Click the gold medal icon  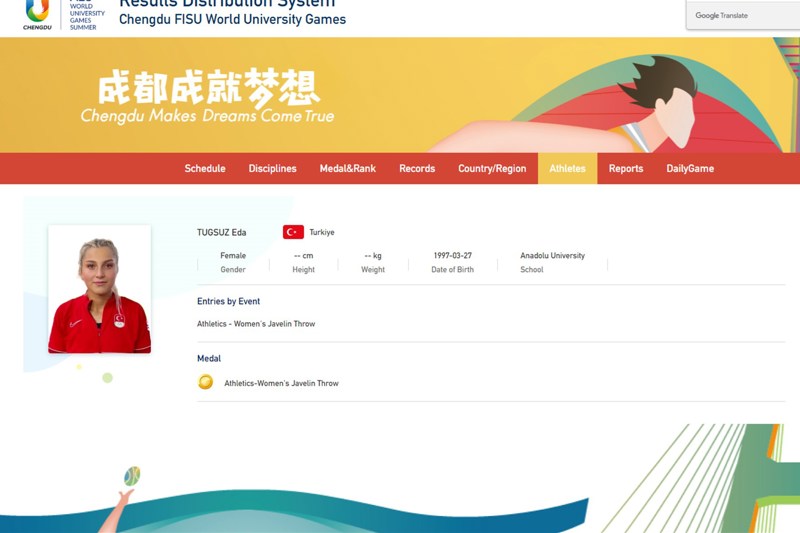click(x=205, y=382)
